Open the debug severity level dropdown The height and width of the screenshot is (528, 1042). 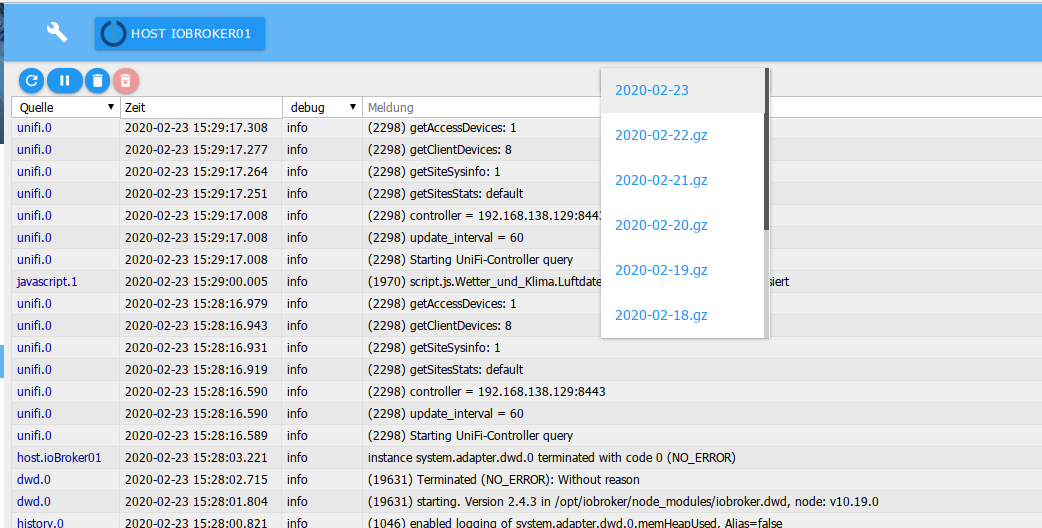pos(322,107)
